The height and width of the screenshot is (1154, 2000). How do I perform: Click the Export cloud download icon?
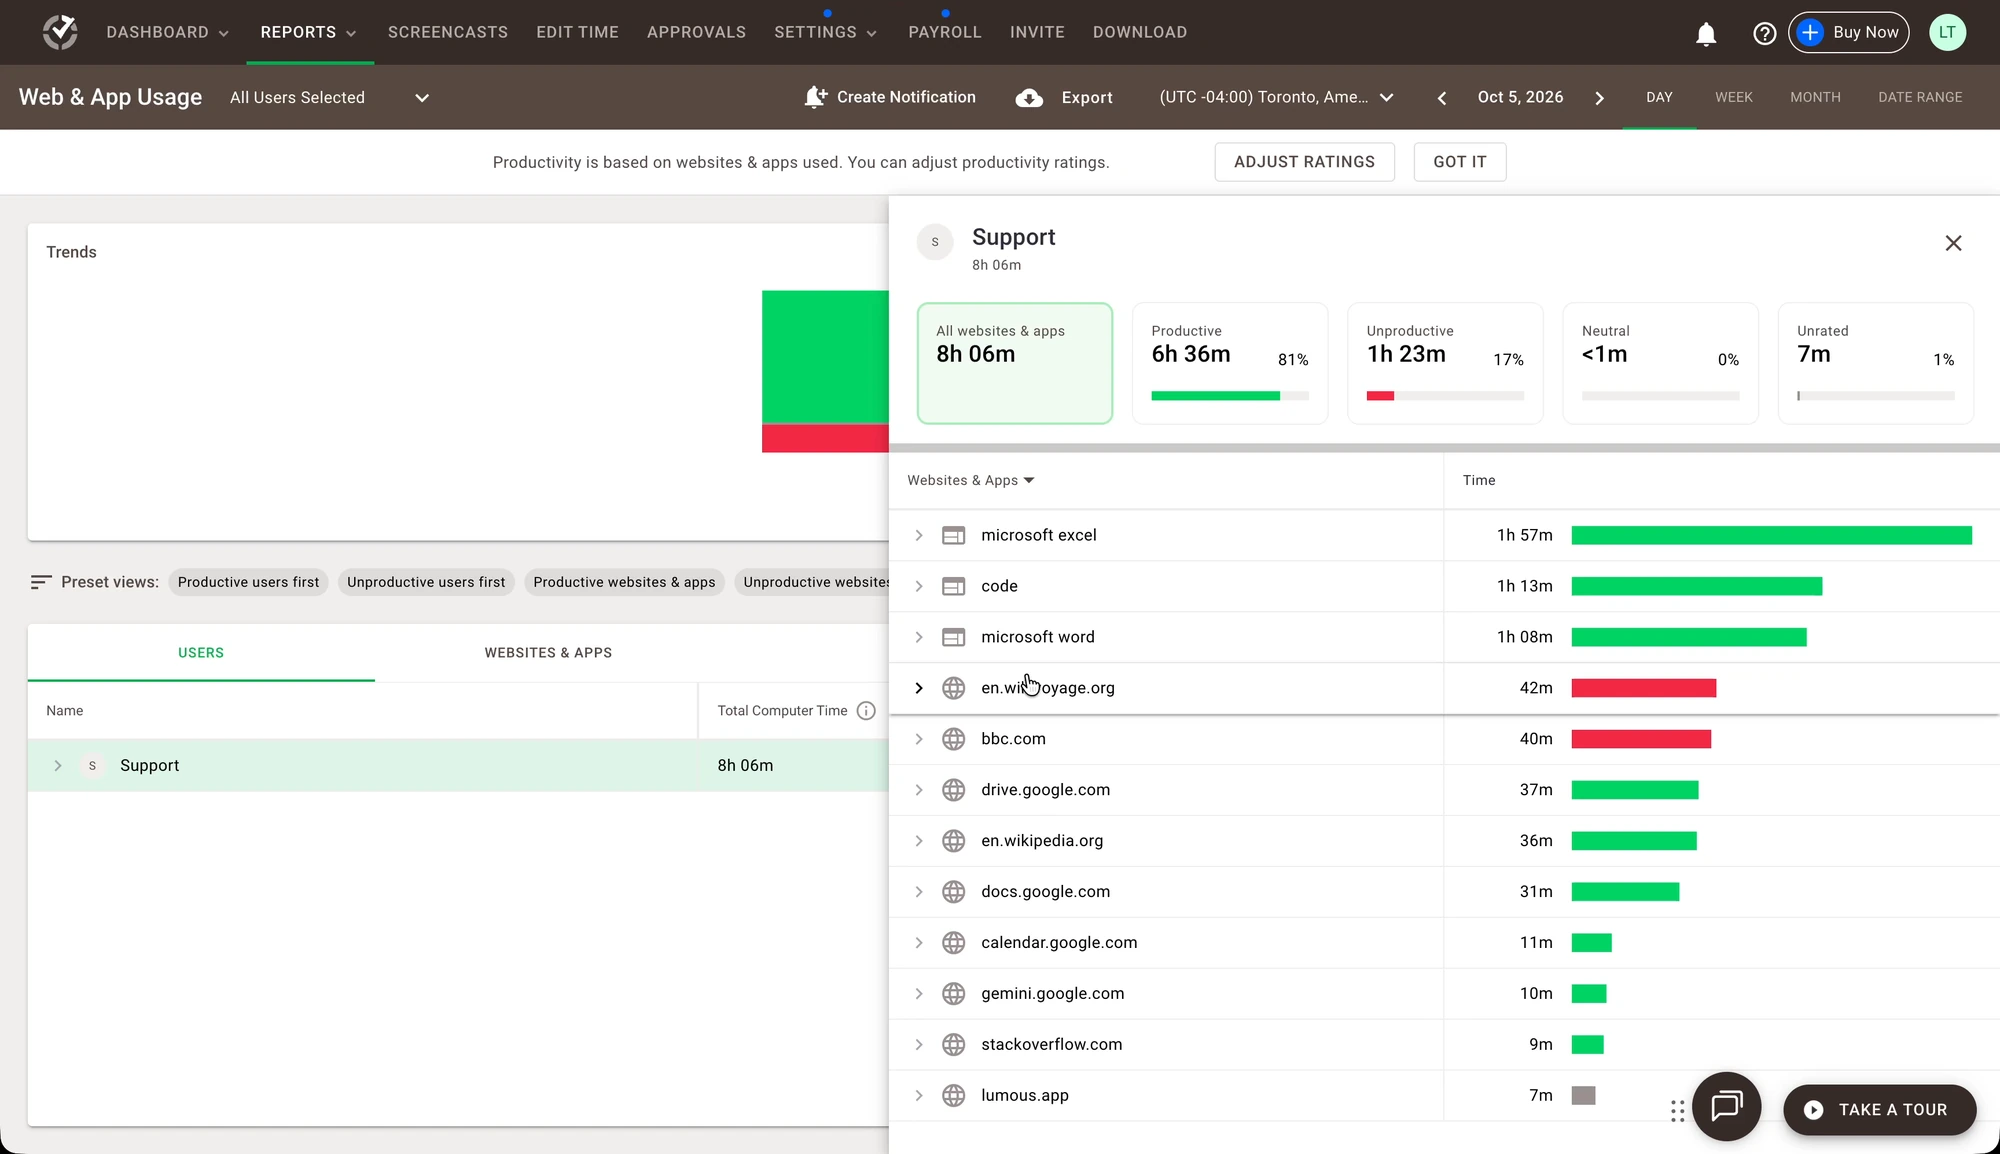[1029, 97]
